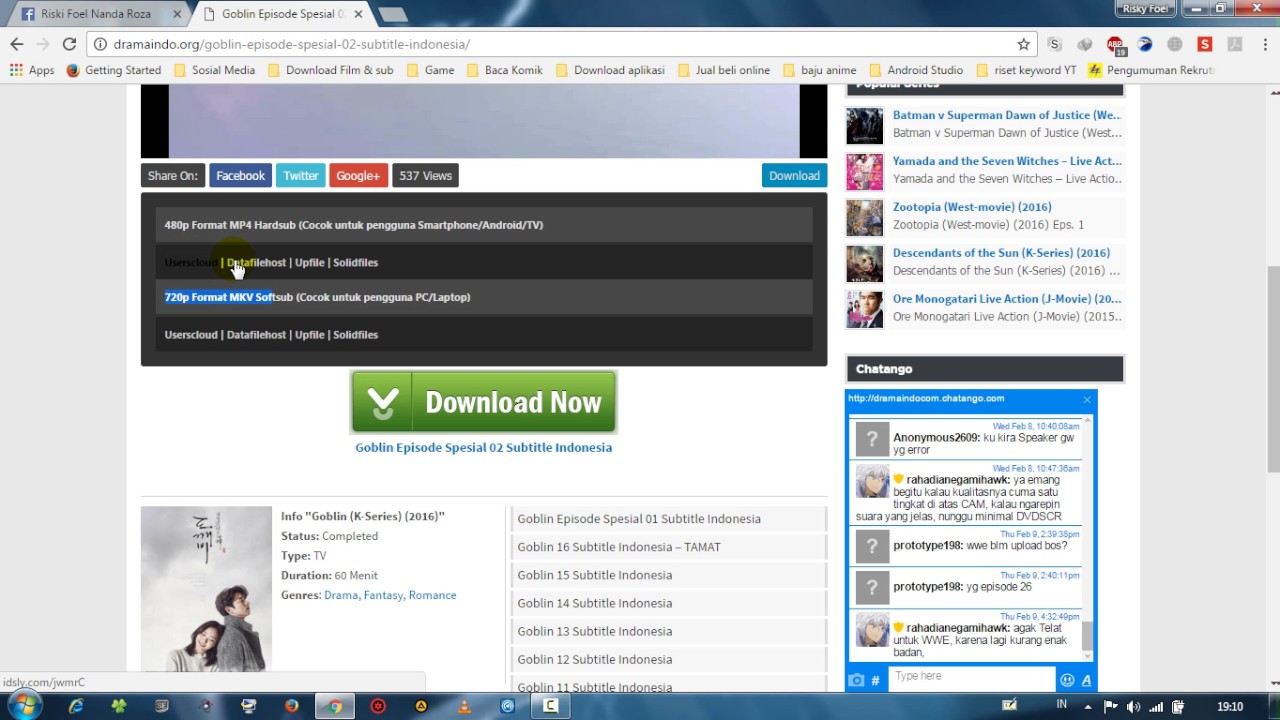The width and height of the screenshot is (1280, 720).
Task: Open Chrome's three-dot menu
Action: 1262,44
